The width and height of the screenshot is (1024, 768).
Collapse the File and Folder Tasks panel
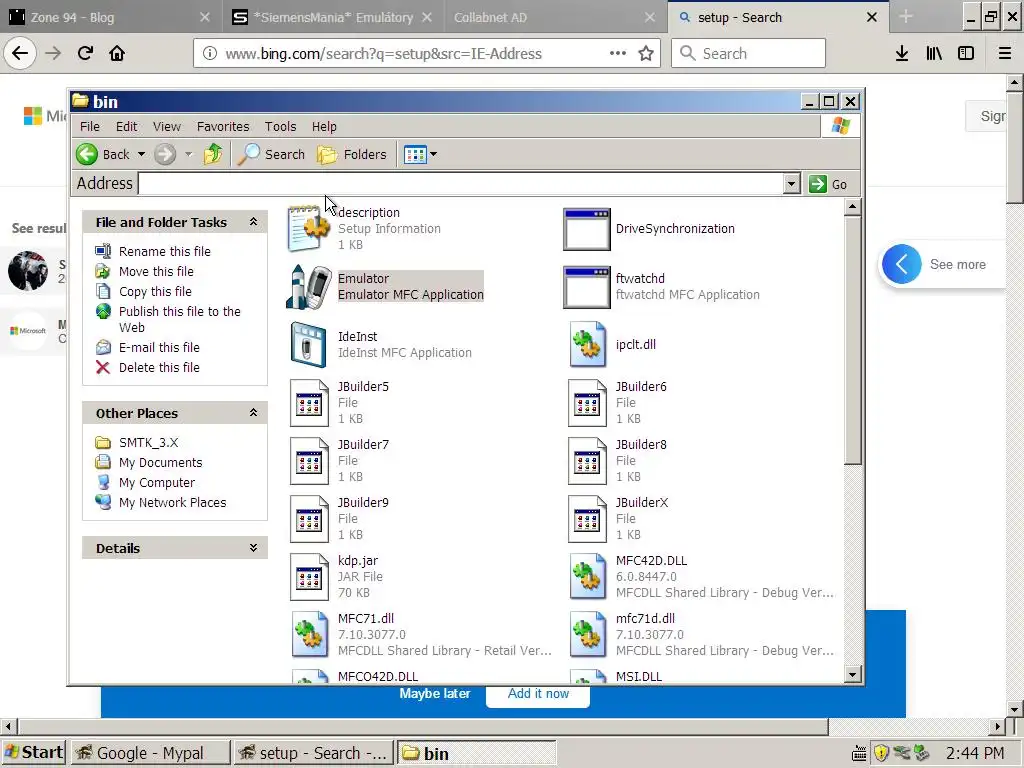(253, 222)
